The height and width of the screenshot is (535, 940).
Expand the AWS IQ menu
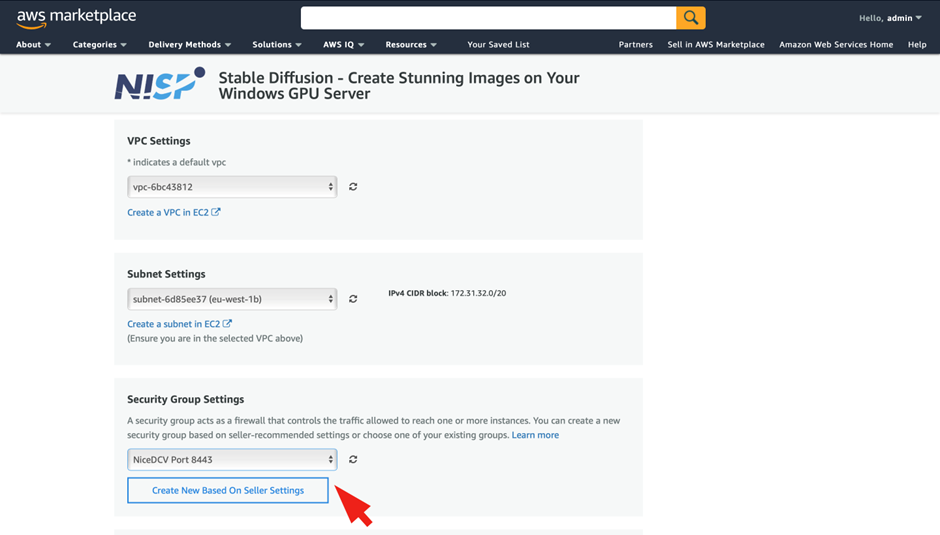tap(344, 44)
